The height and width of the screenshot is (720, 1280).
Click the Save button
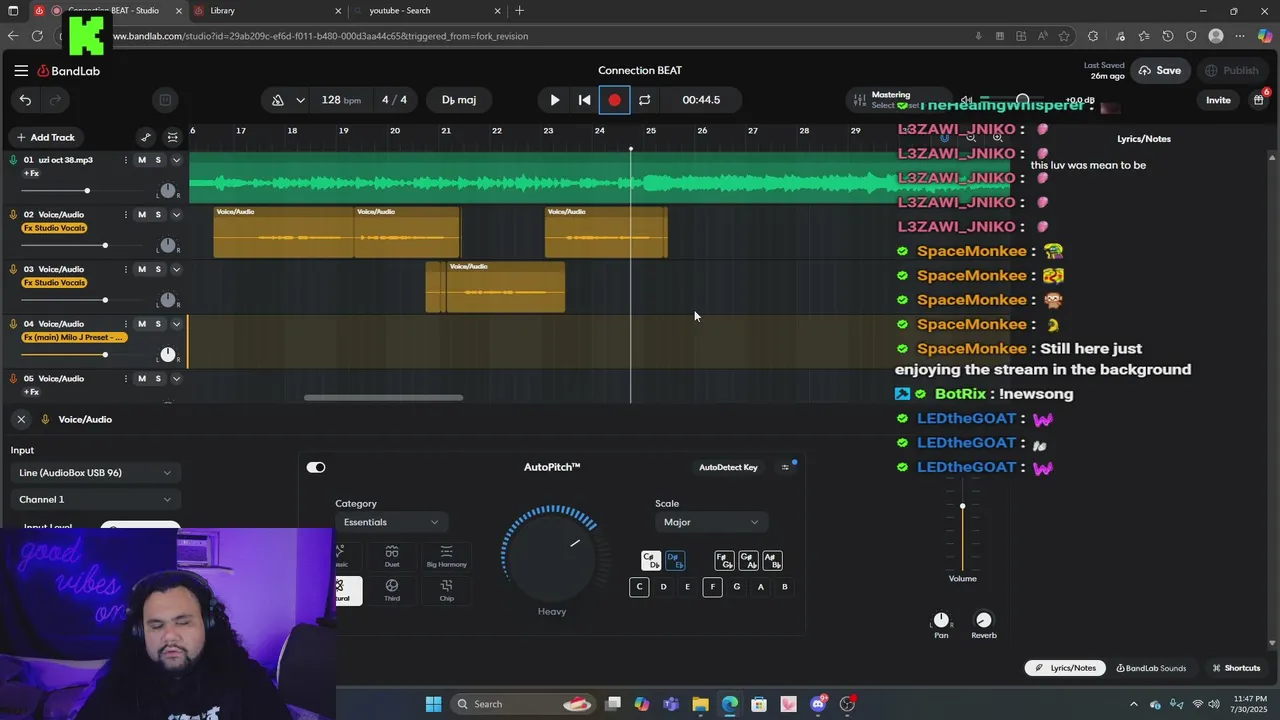[1159, 71]
